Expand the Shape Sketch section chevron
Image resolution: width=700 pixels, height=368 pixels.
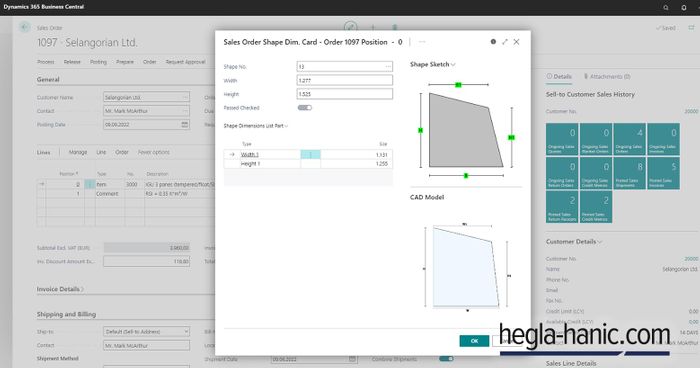[x=453, y=65]
